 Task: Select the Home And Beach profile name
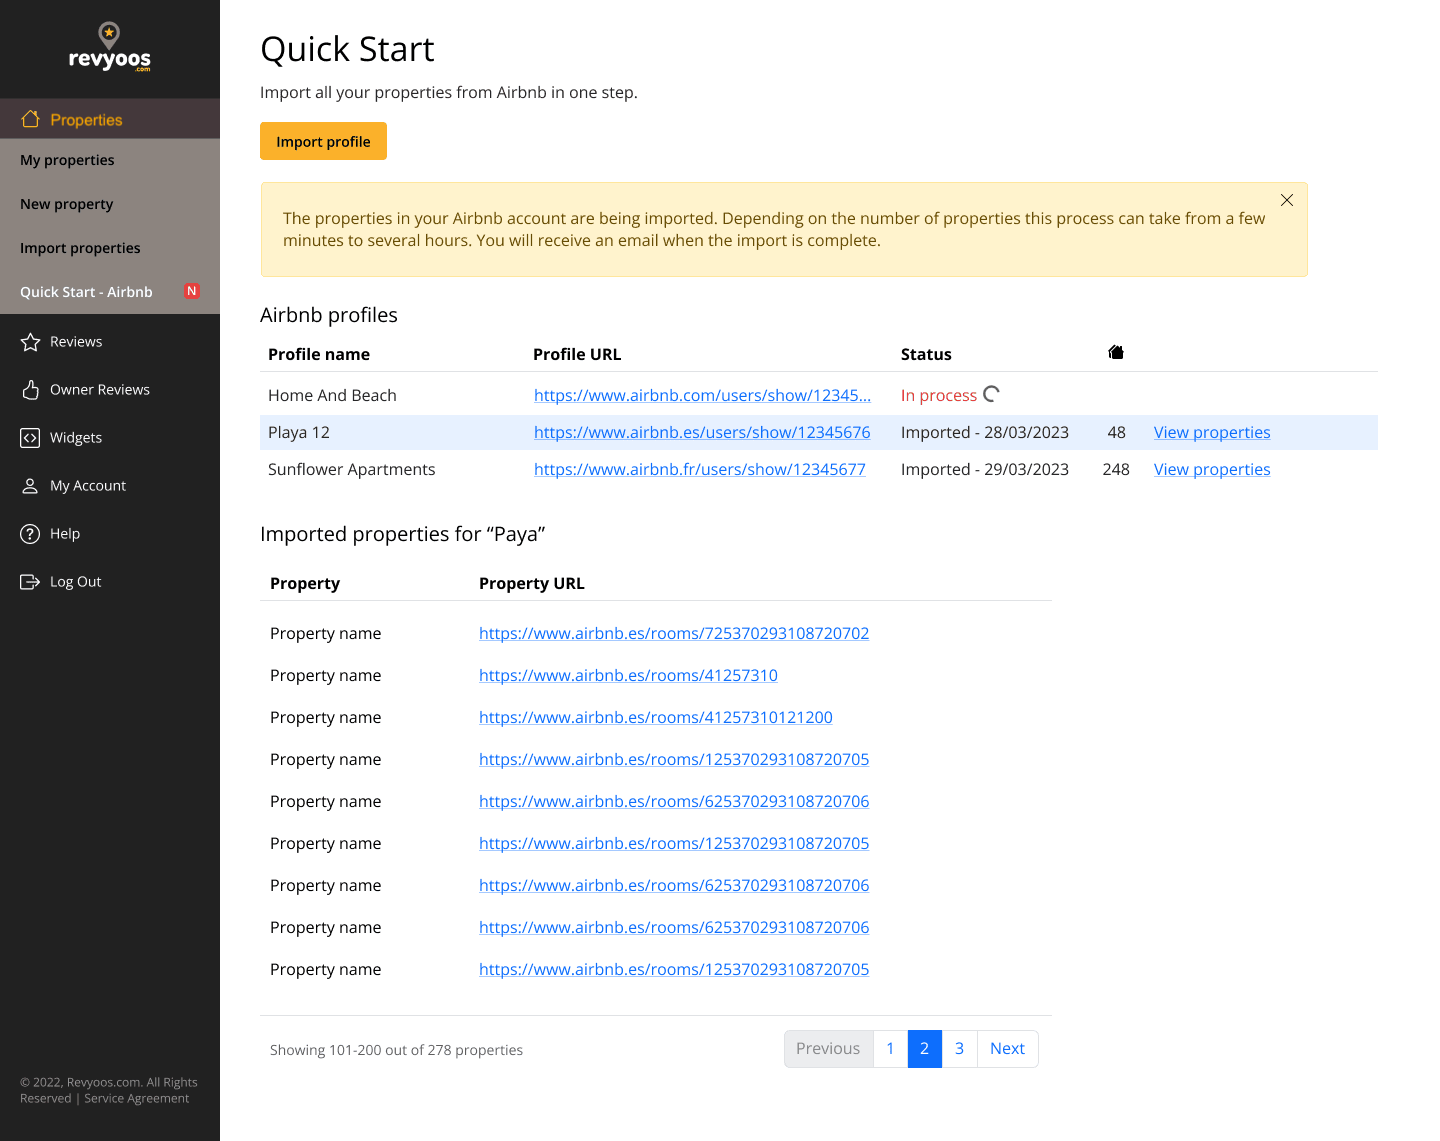pyautogui.click(x=332, y=395)
